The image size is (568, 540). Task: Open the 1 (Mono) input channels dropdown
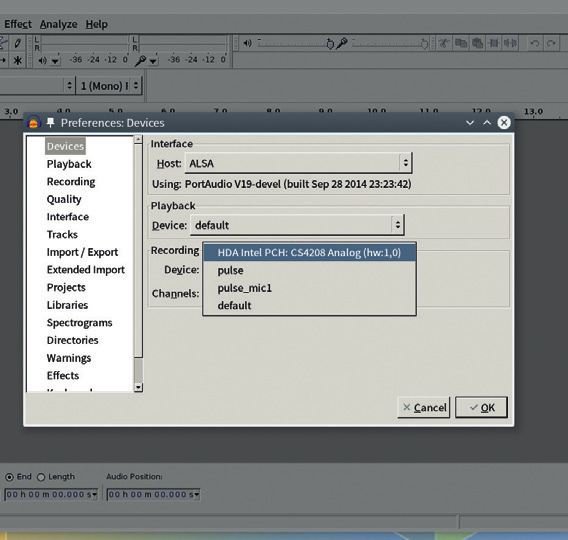(108, 86)
